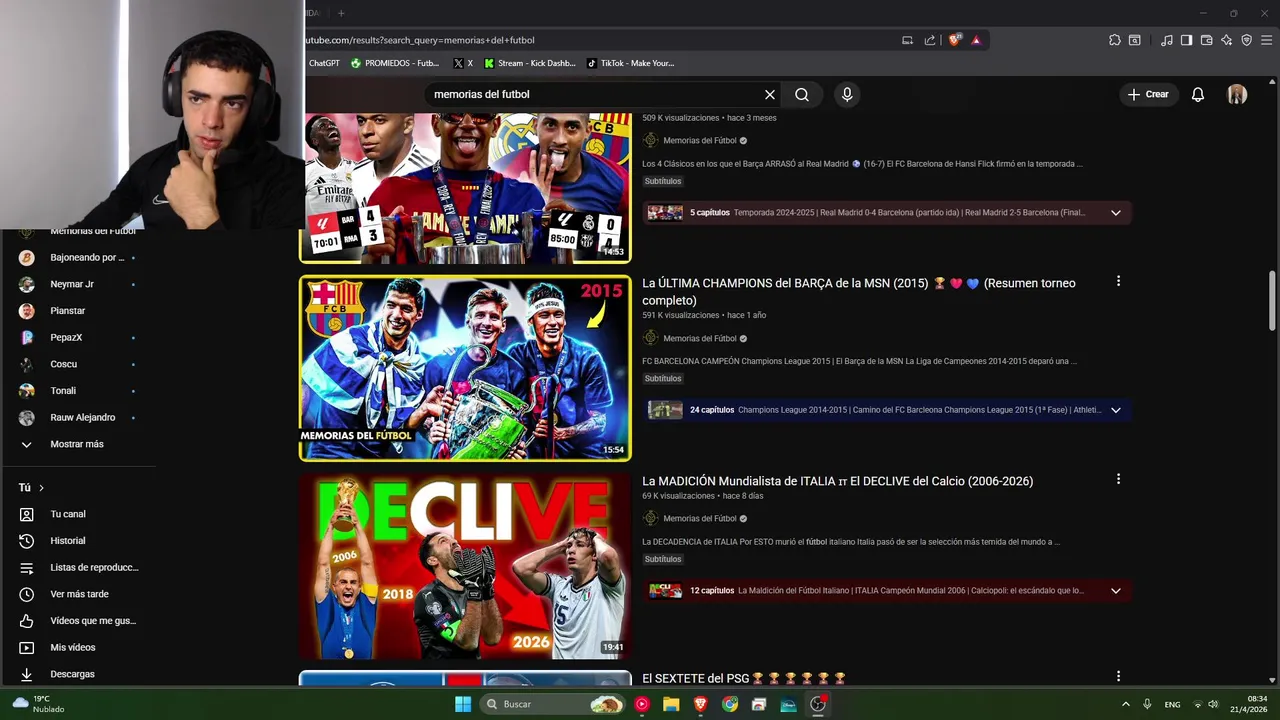The width and height of the screenshot is (1280, 720).
Task: Open the PROMIEDOS bookmark
Action: (x=395, y=63)
